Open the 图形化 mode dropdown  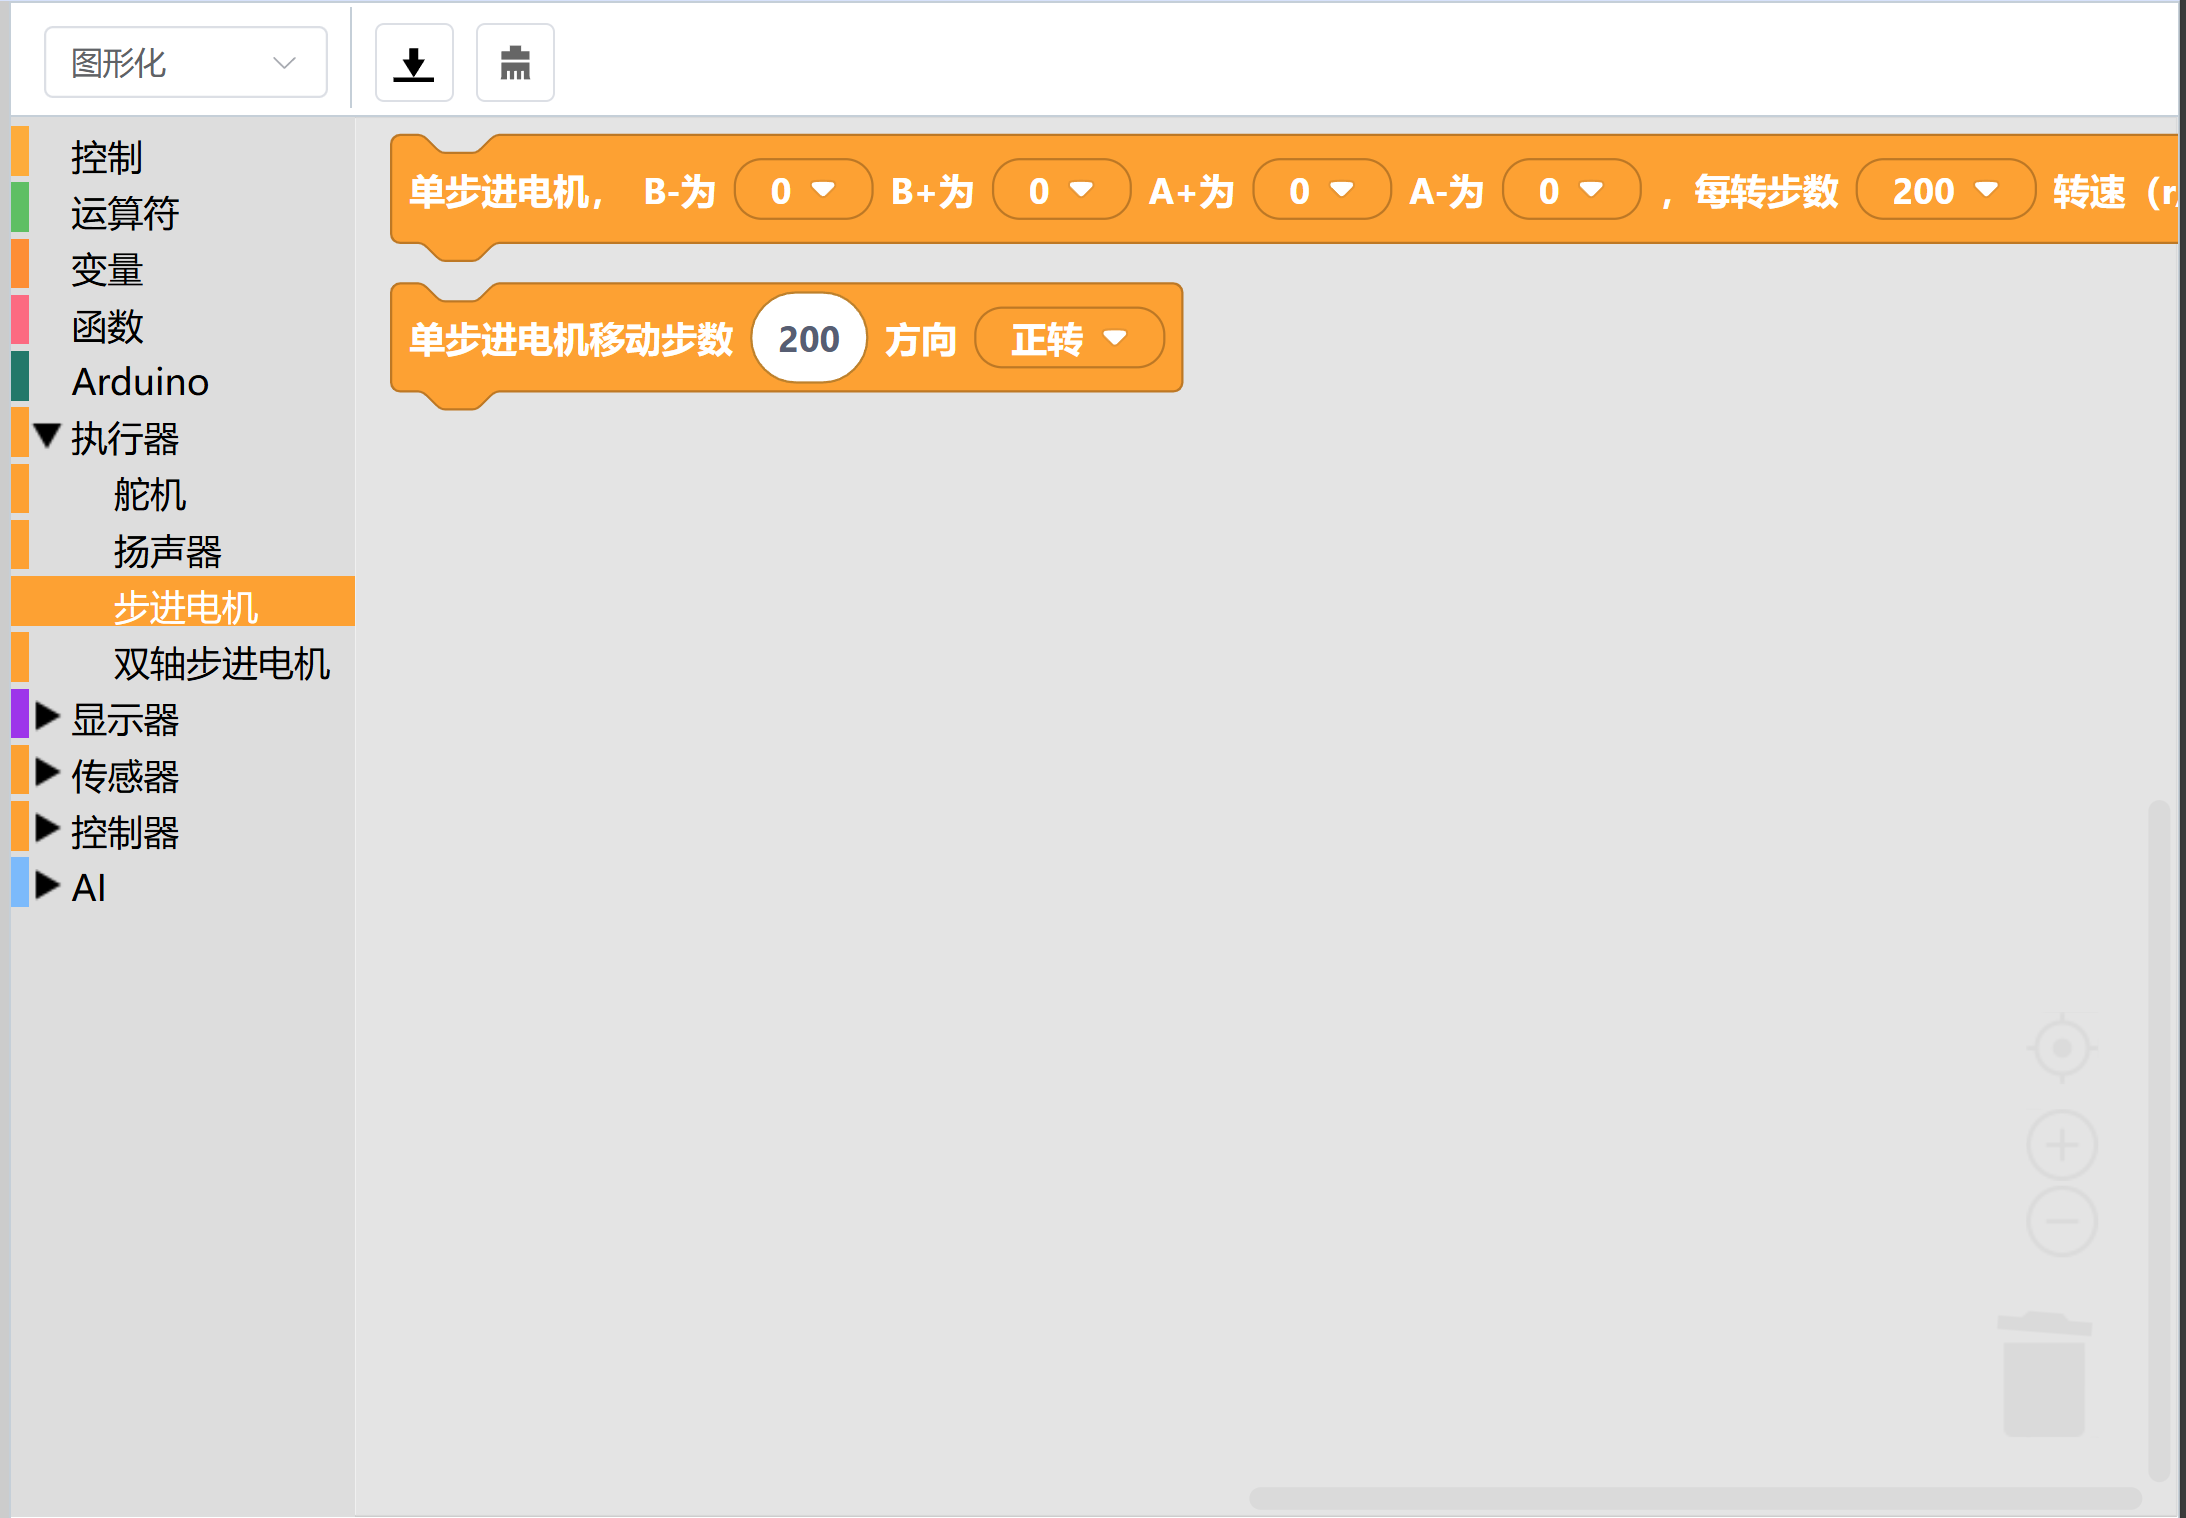click(186, 63)
